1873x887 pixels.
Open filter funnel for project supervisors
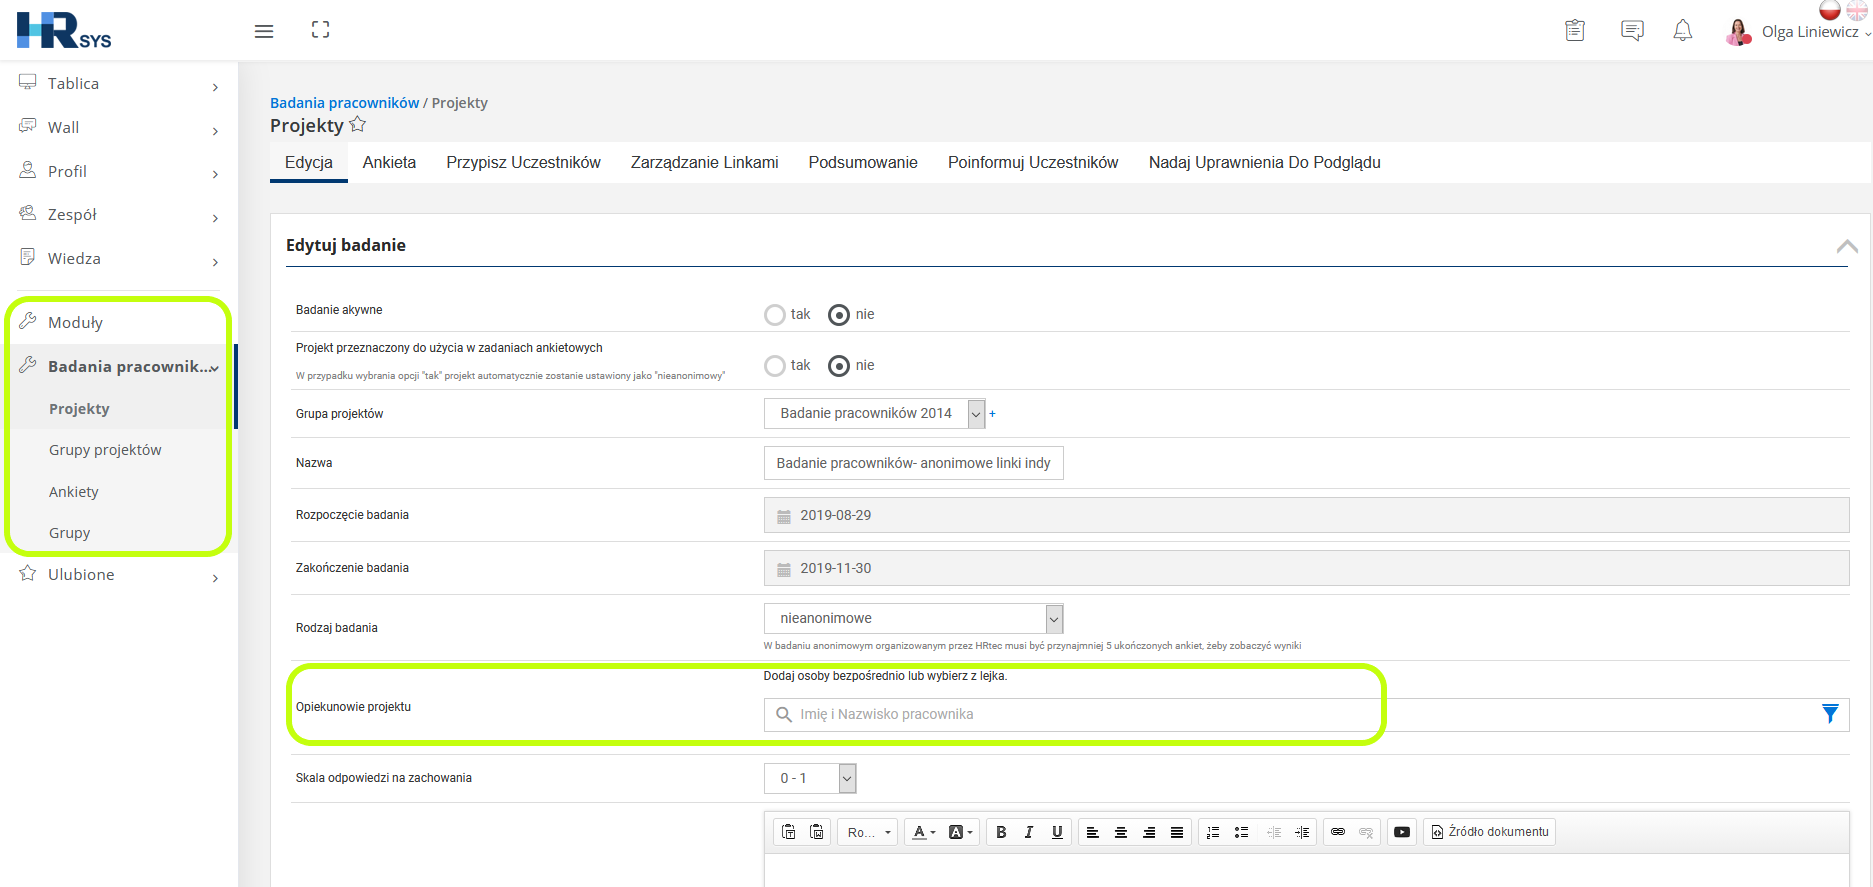[1830, 714]
